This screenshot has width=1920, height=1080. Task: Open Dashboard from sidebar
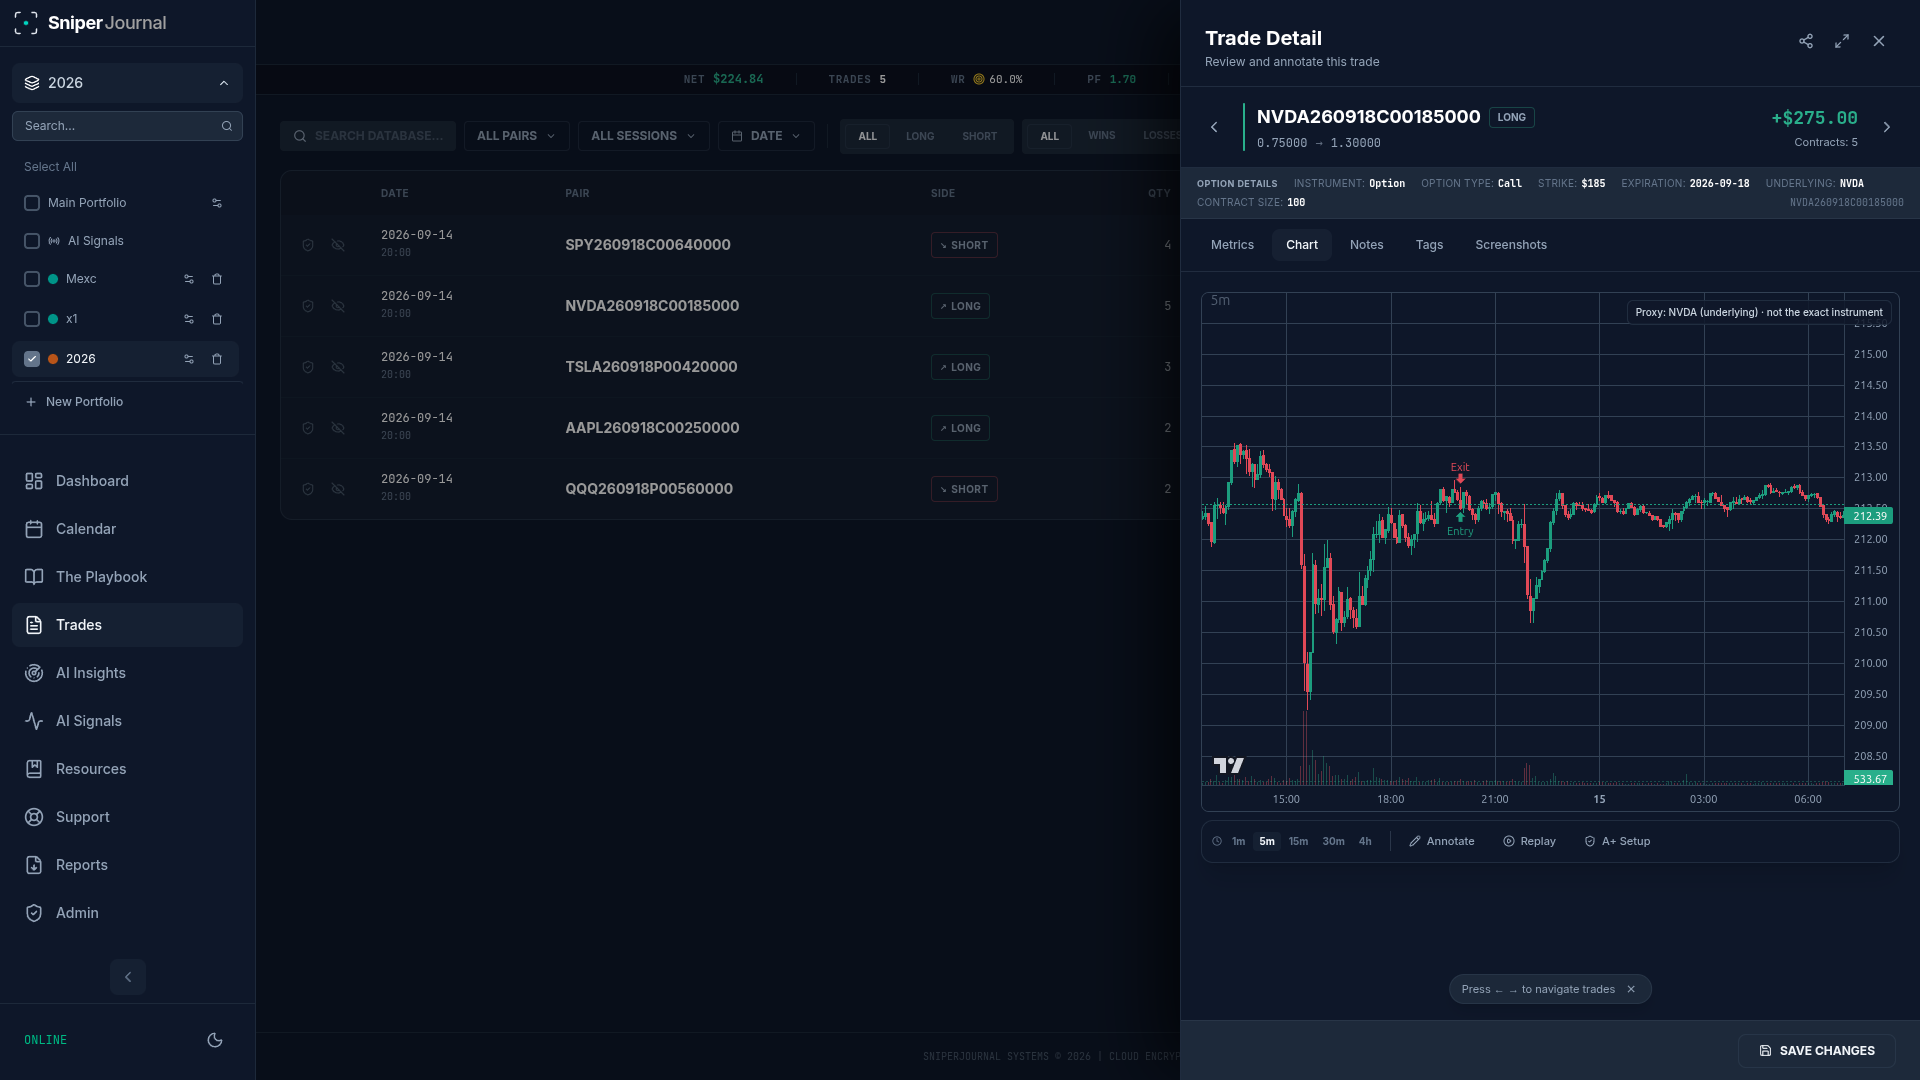127,481
